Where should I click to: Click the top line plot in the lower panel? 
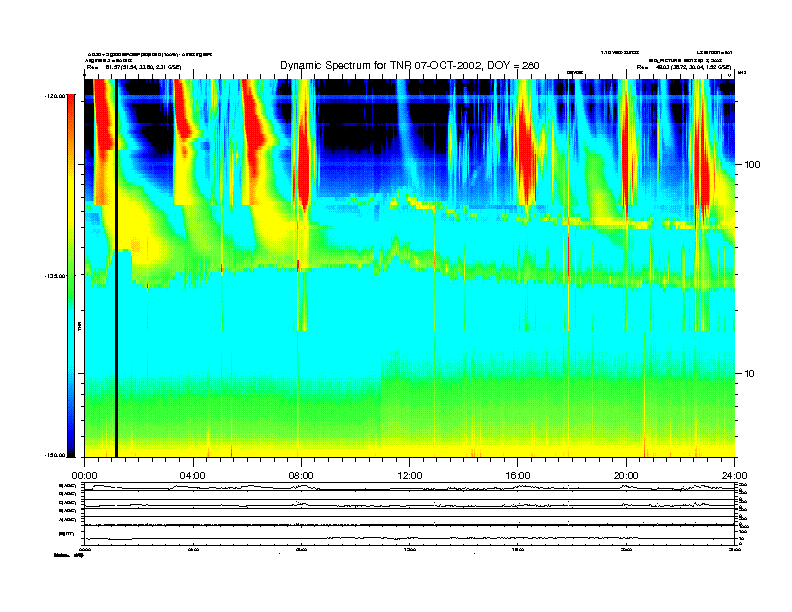410,487
